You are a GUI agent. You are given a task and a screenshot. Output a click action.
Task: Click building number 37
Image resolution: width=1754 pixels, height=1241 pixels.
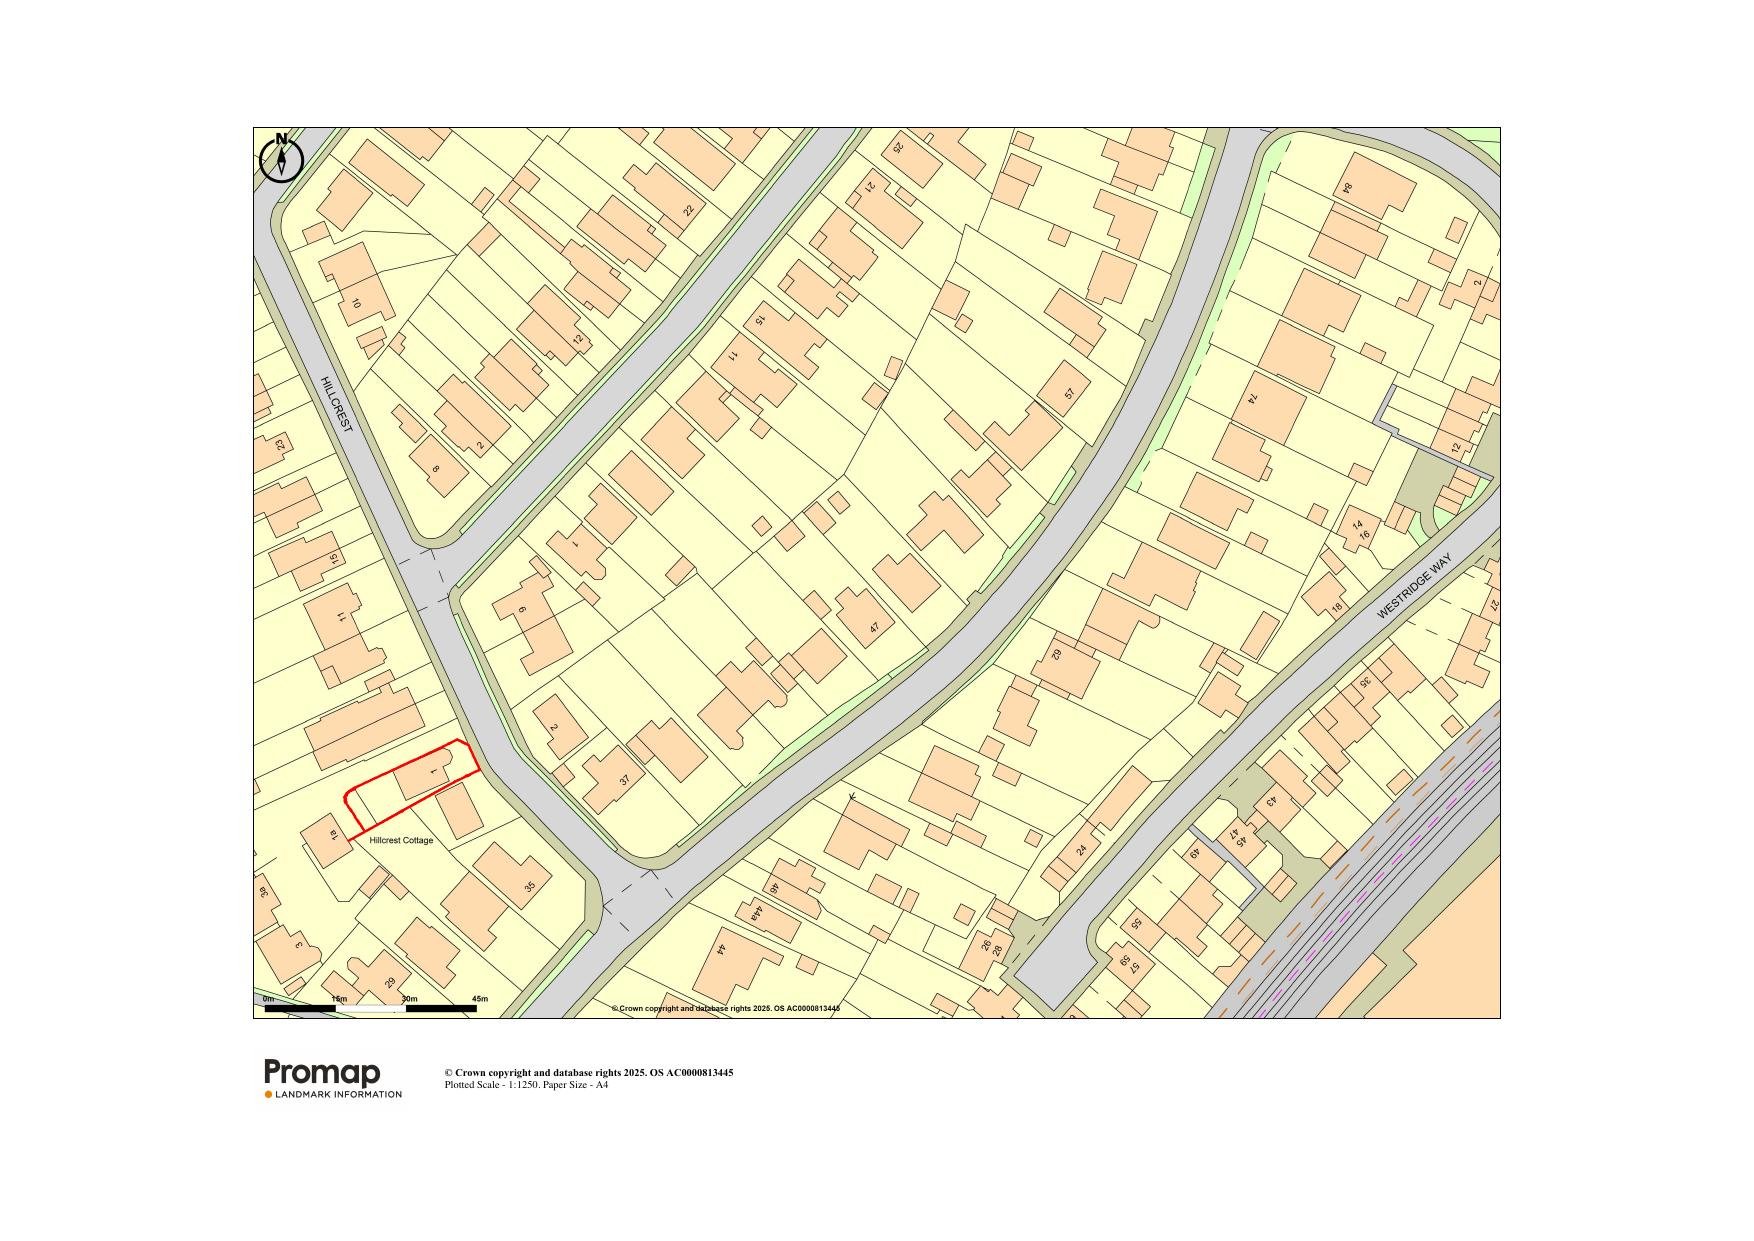tap(625, 780)
